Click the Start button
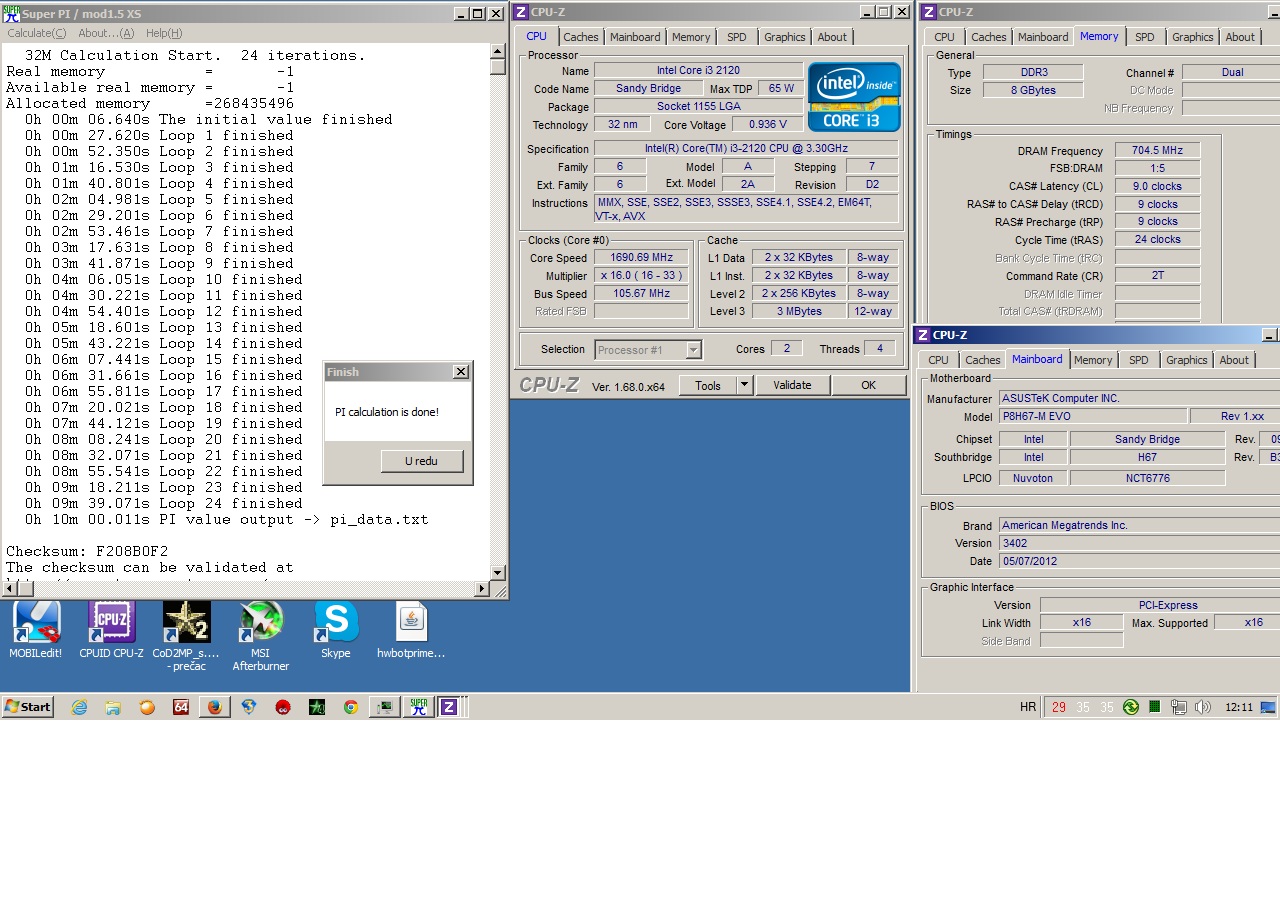The image size is (1280, 922). point(28,707)
